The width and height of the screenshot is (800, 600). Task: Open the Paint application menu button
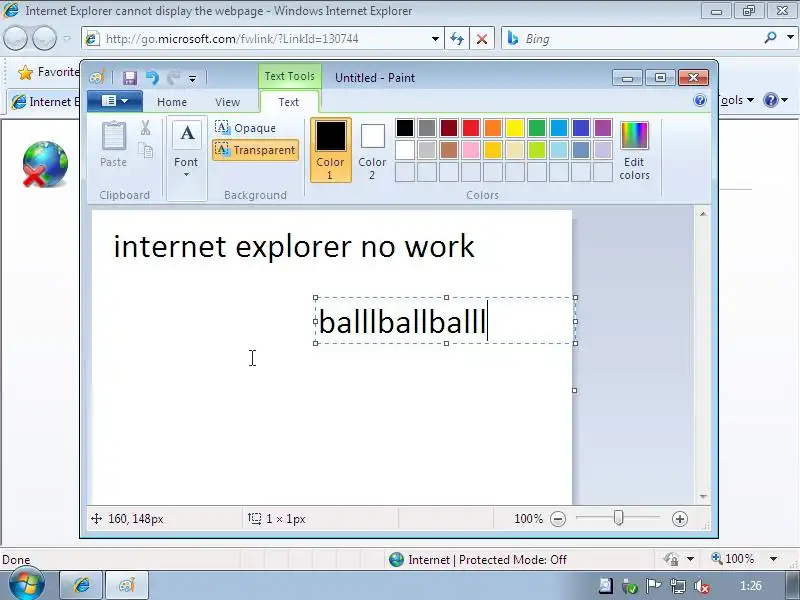point(114,101)
